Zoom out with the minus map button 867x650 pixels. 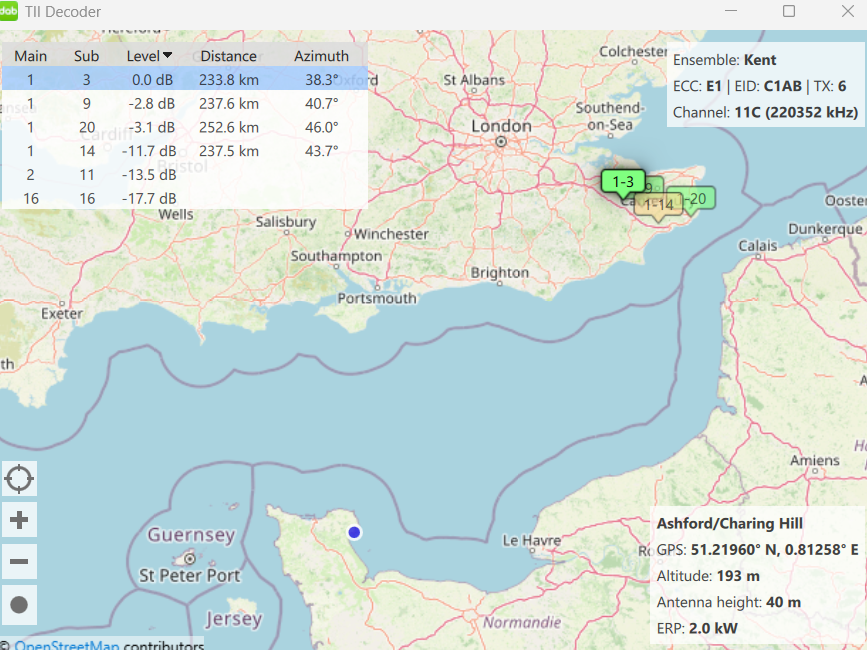tap(19, 562)
